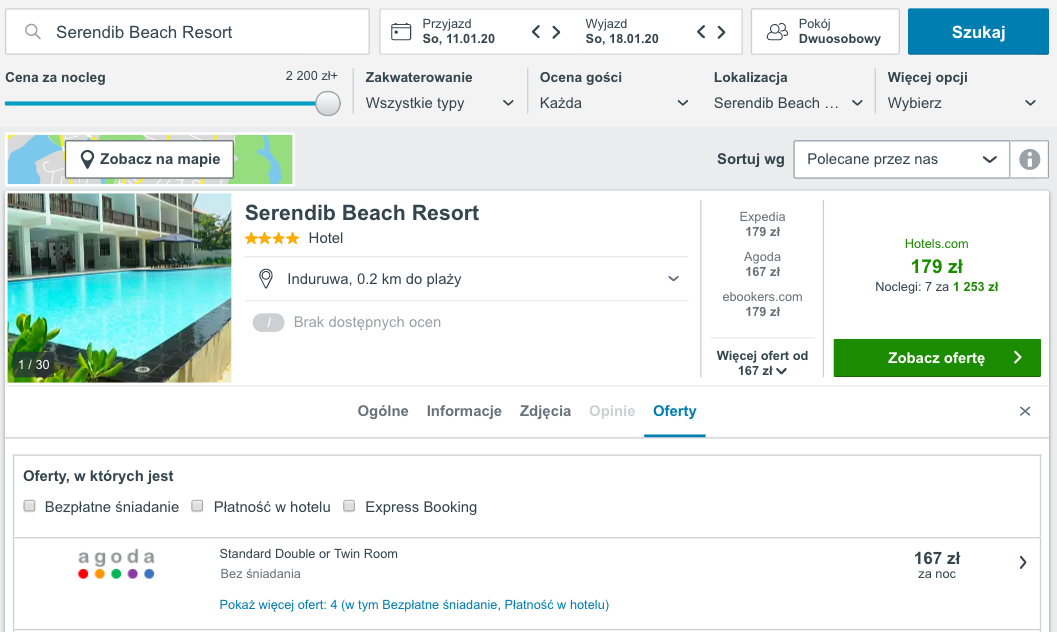Tick the Płatność w hotelu checkbox

198,506
